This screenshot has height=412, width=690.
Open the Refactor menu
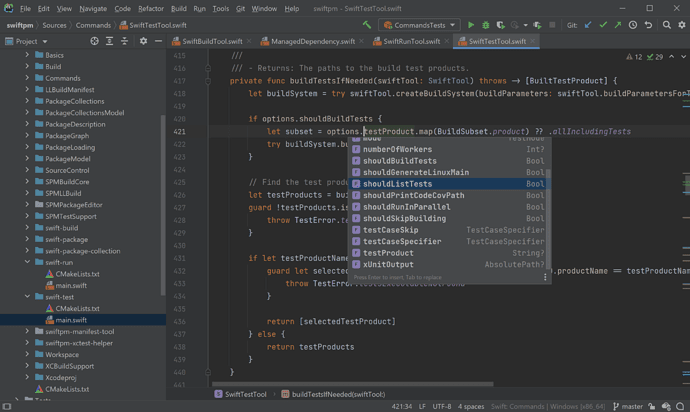point(151,8)
